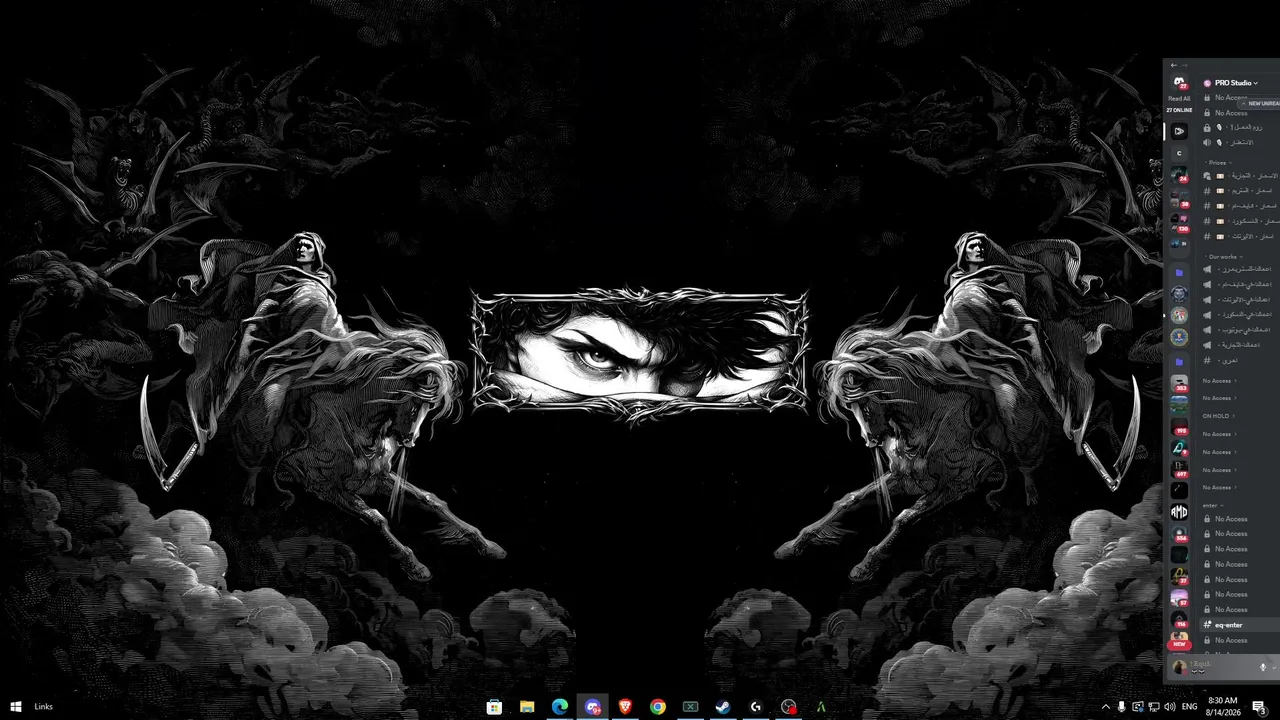This screenshot has height=720, width=1280.
Task: Open the اسعار - الدسكورد channel
Action: [x=1240, y=221]
